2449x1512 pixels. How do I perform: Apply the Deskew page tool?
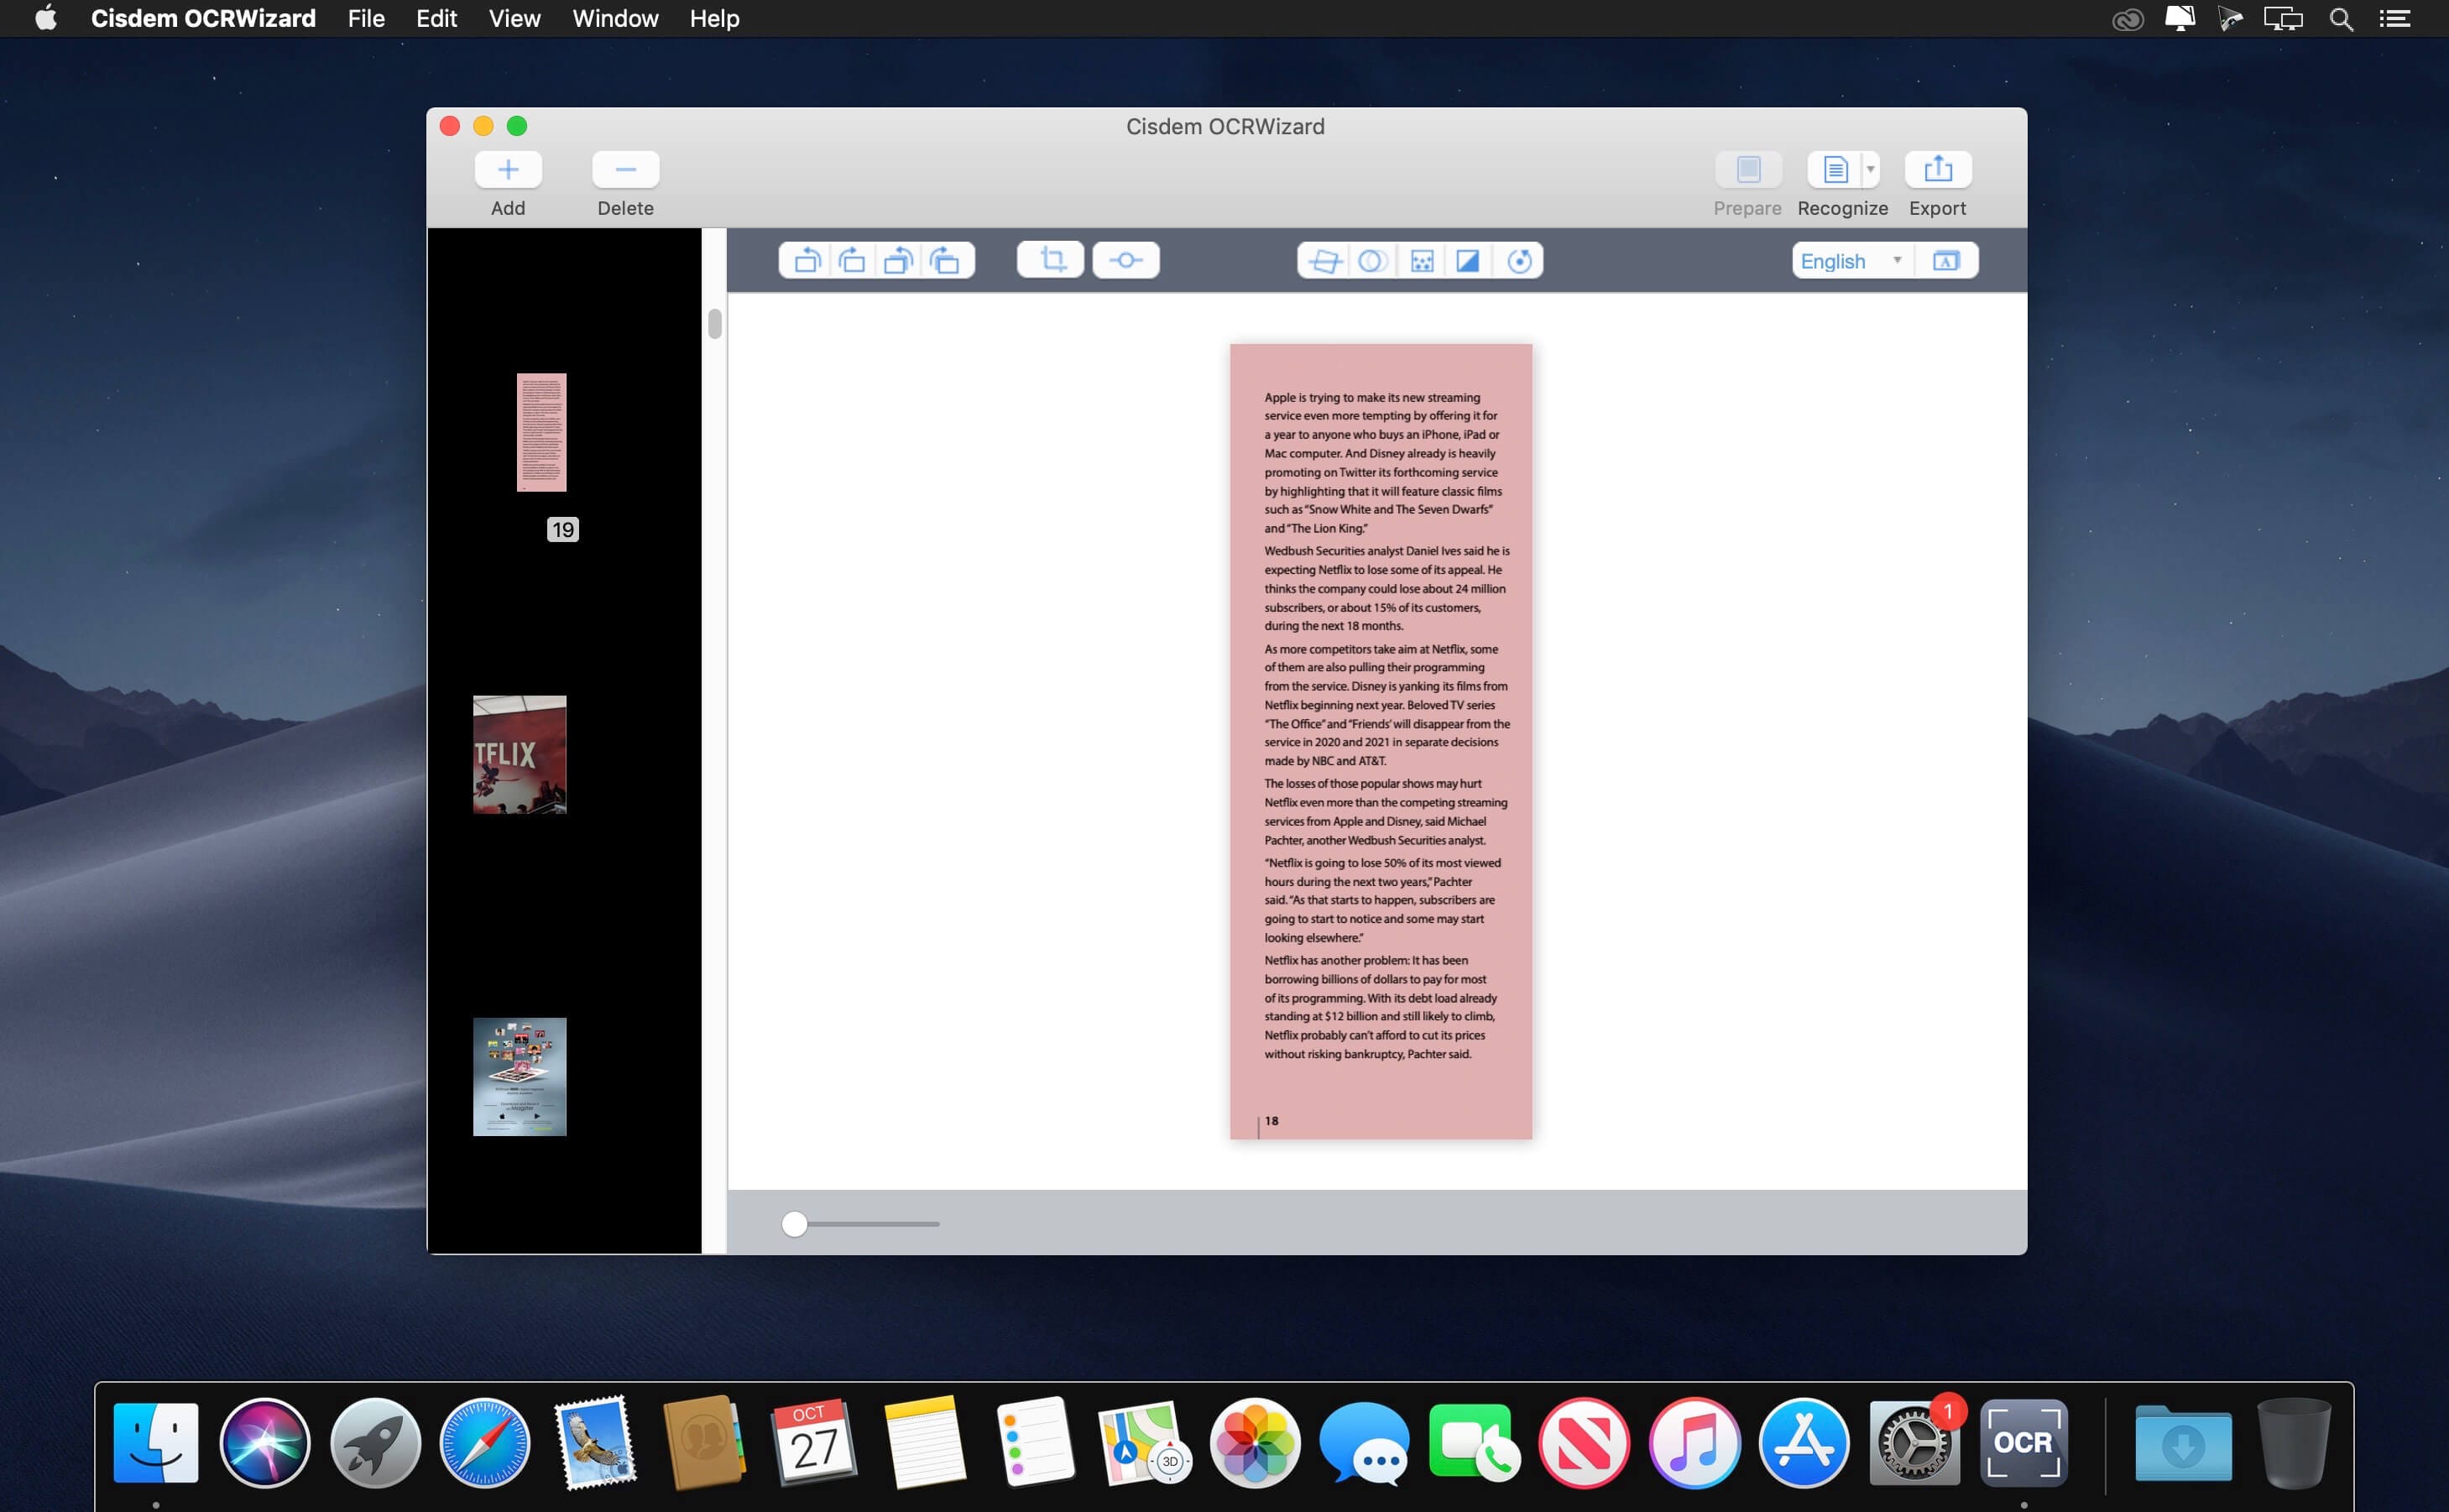click(x=1324, y=261)
